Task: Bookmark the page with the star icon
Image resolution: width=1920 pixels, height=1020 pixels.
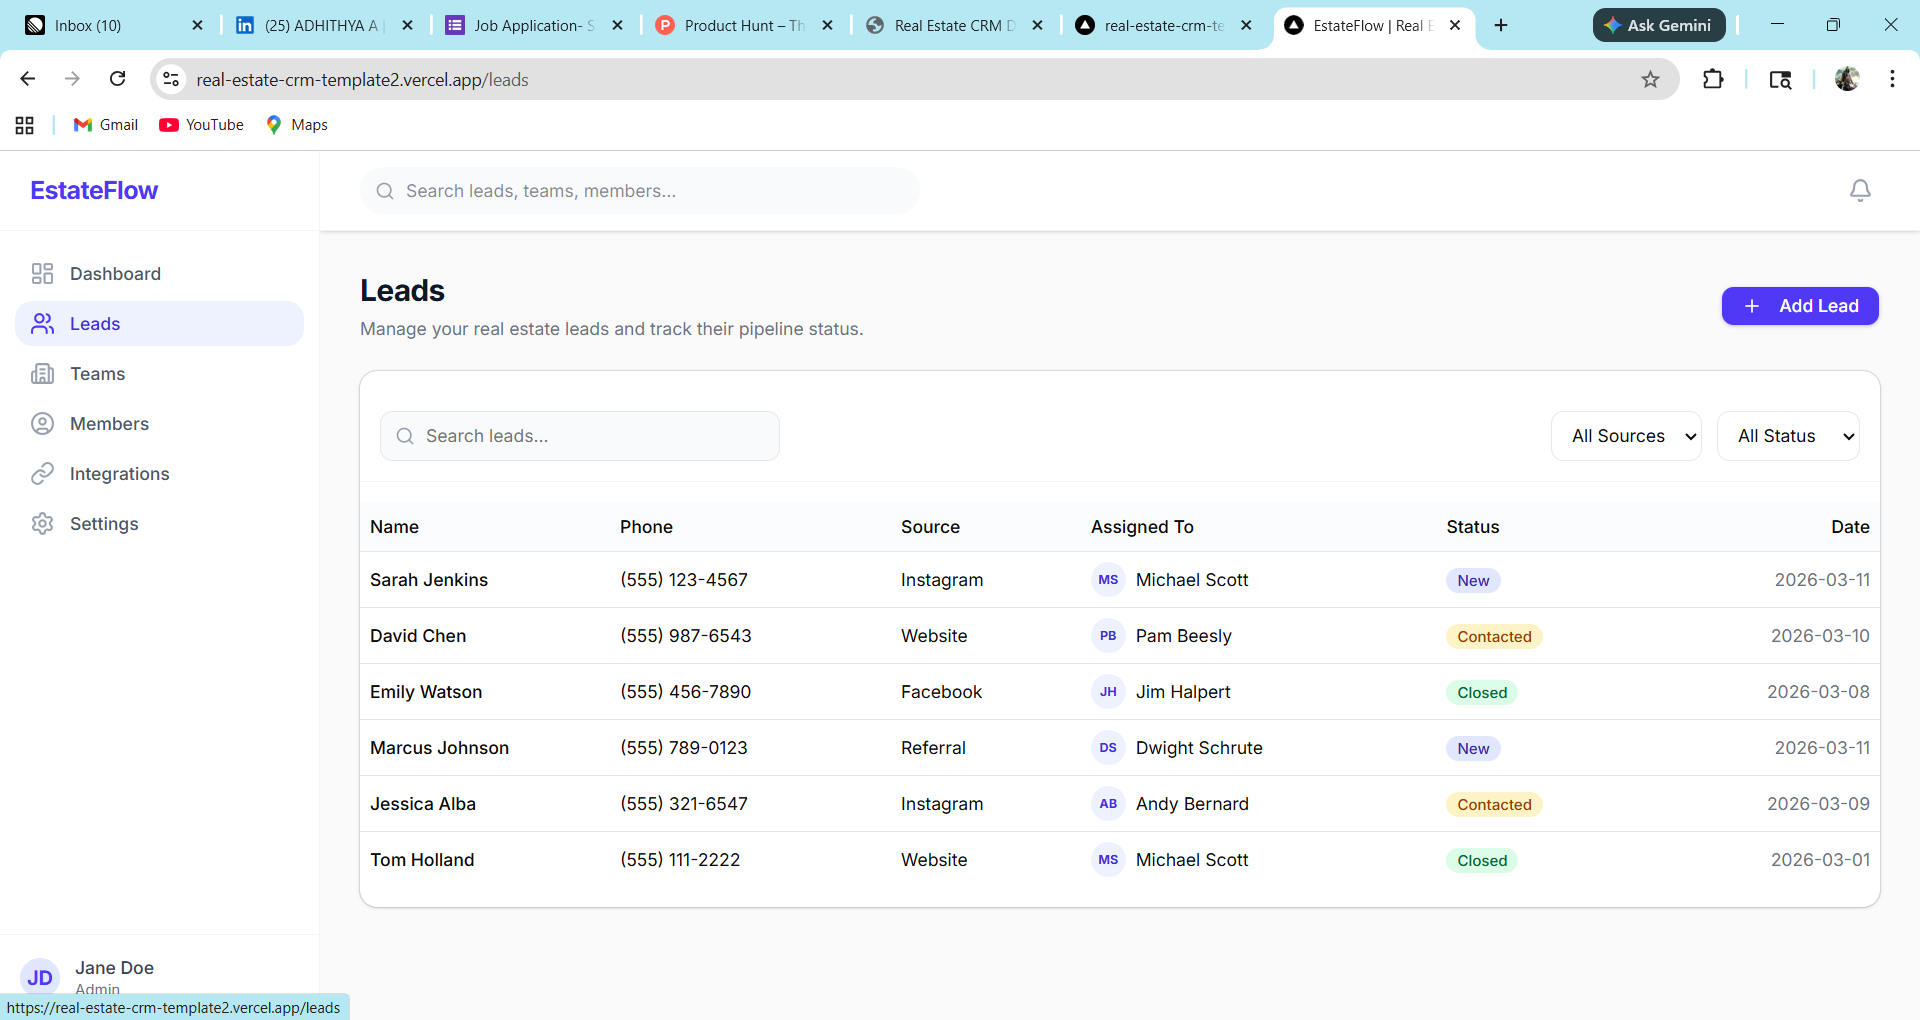Action: (x=1651, y=79)
